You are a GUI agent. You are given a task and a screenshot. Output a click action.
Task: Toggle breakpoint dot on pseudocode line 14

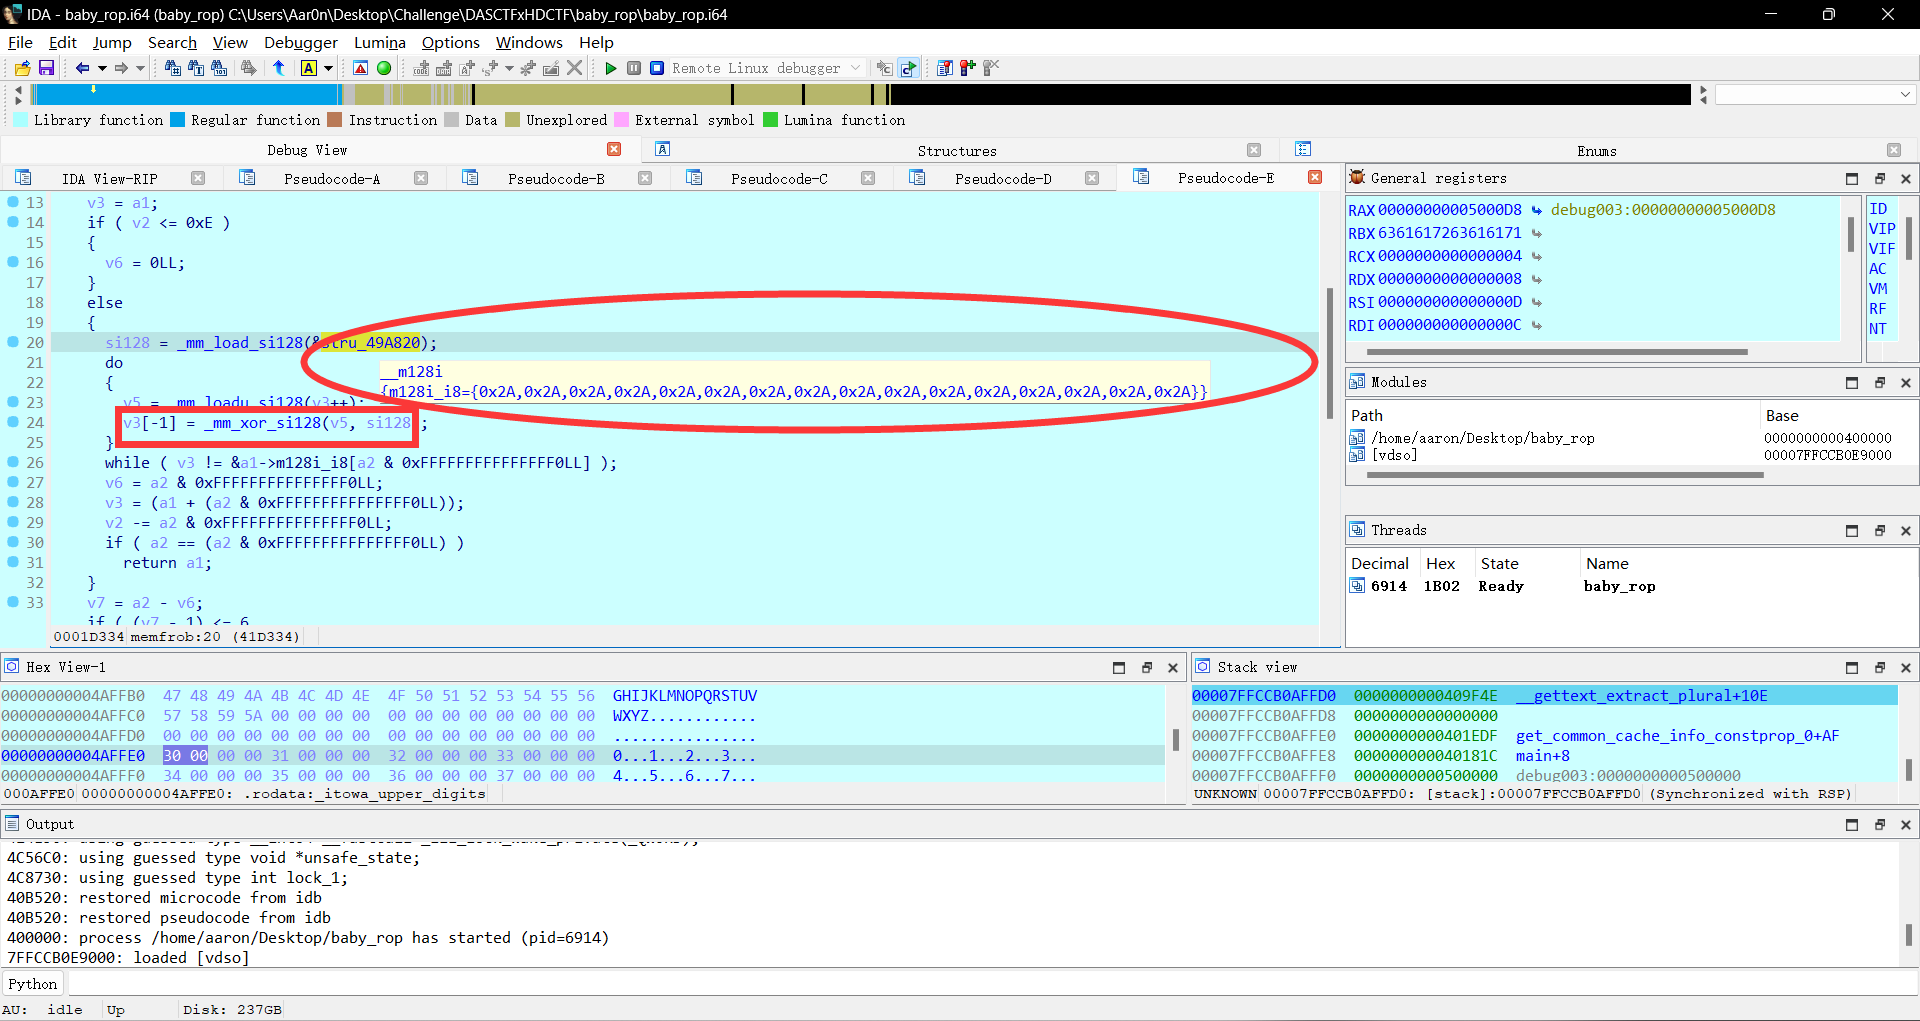[x=13, y=222]
